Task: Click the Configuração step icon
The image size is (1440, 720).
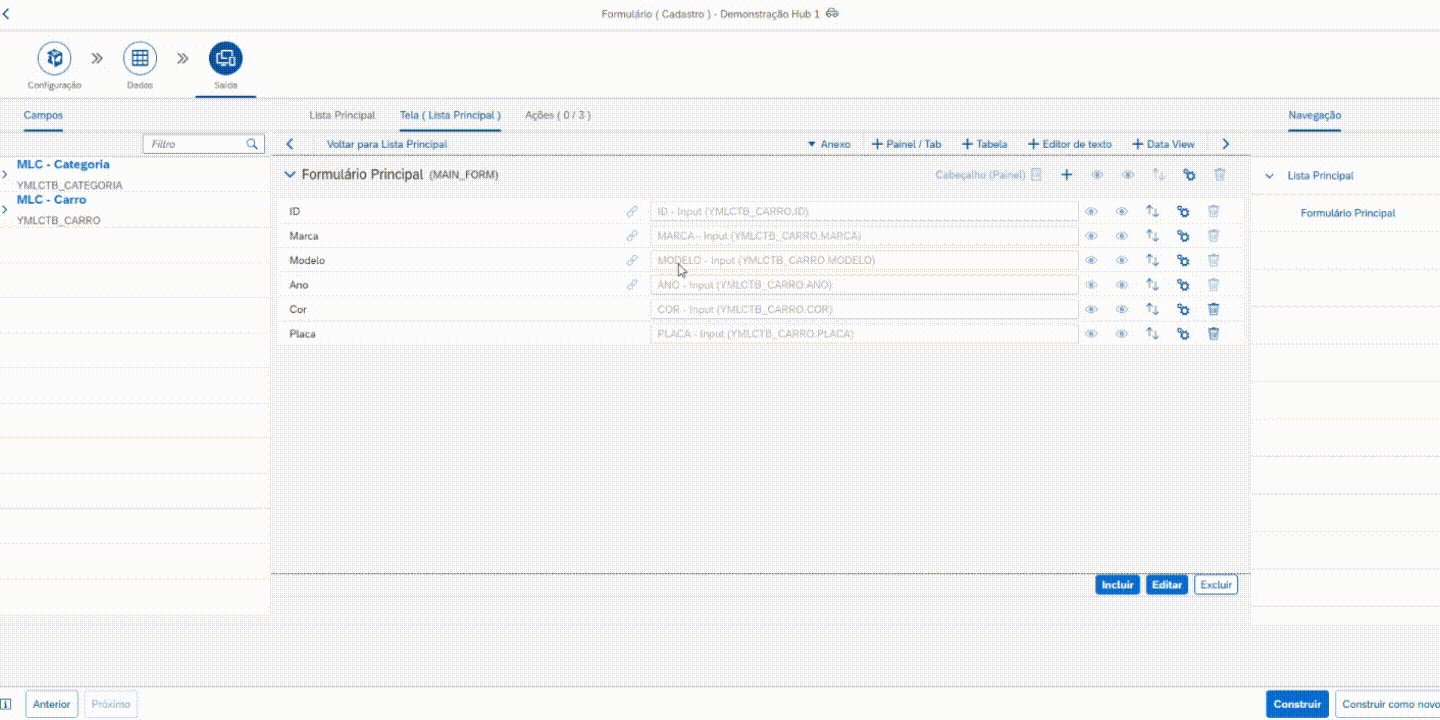Action: pyautogui.click(x=54, y=58)
